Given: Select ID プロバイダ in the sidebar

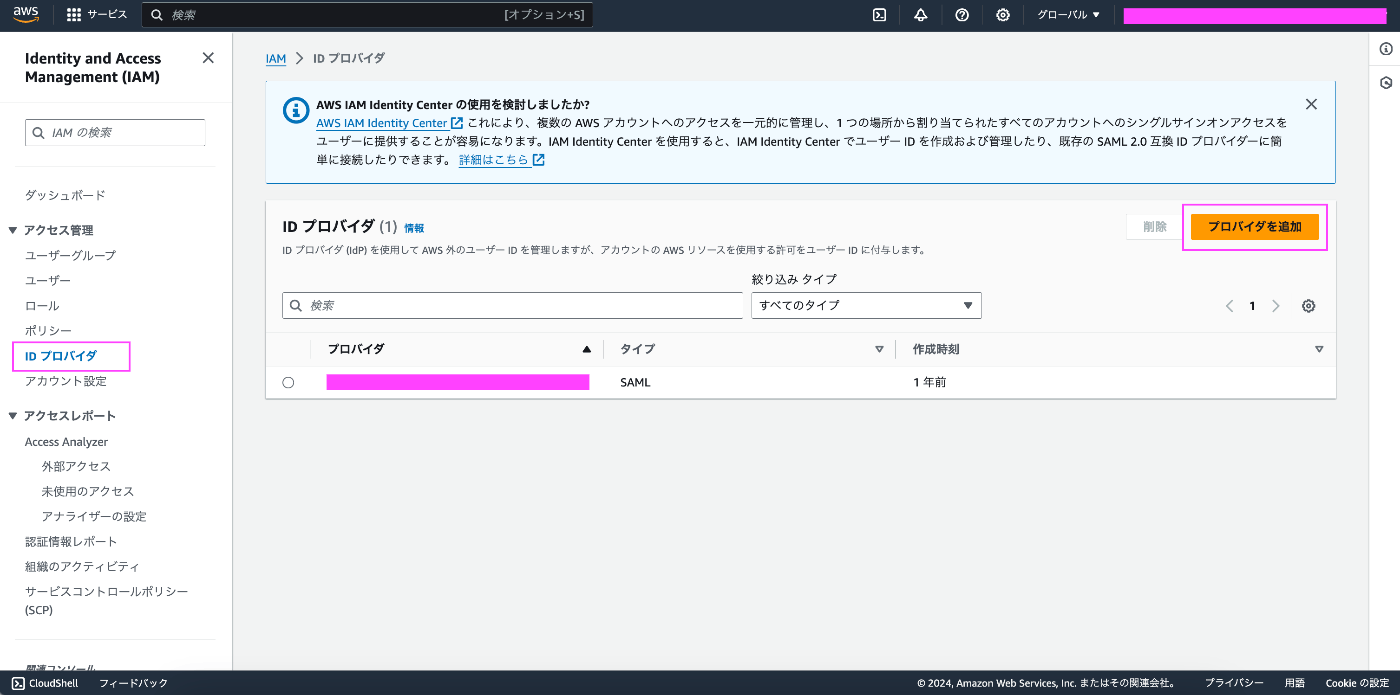Looking at the screenshot, I should pyautogui.click(x=61, y=356).
